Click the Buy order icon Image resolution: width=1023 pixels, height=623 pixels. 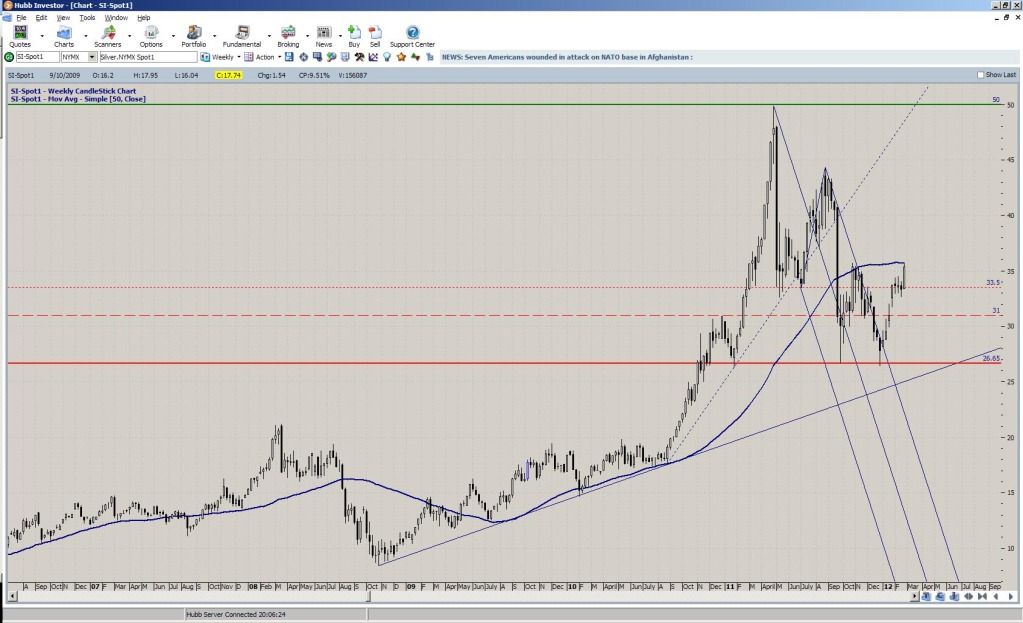(354, 35)
